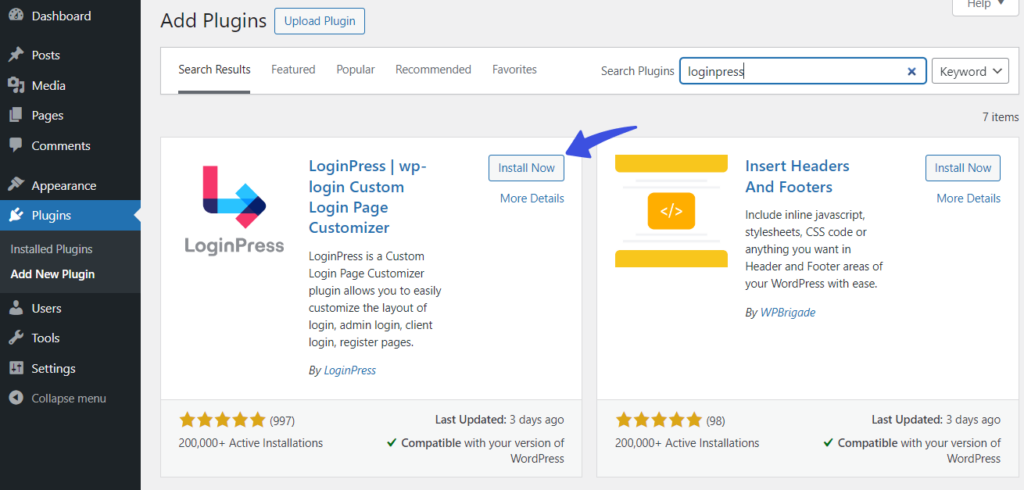
Task: Click Insert Headers And Footers star rating
Action: (x=659, y=419)
